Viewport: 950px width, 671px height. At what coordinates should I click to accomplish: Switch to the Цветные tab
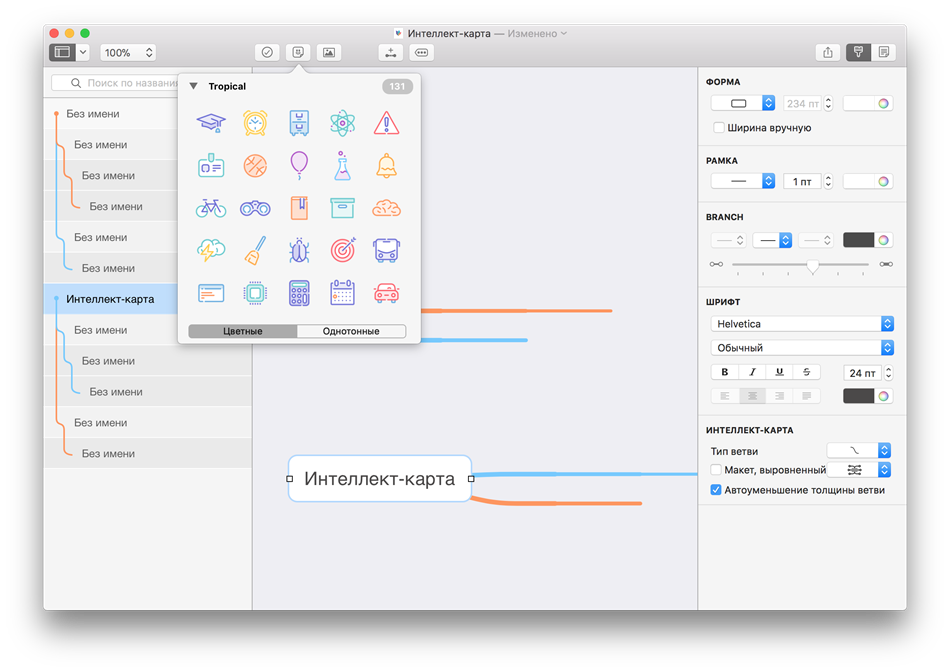point(243,331)
